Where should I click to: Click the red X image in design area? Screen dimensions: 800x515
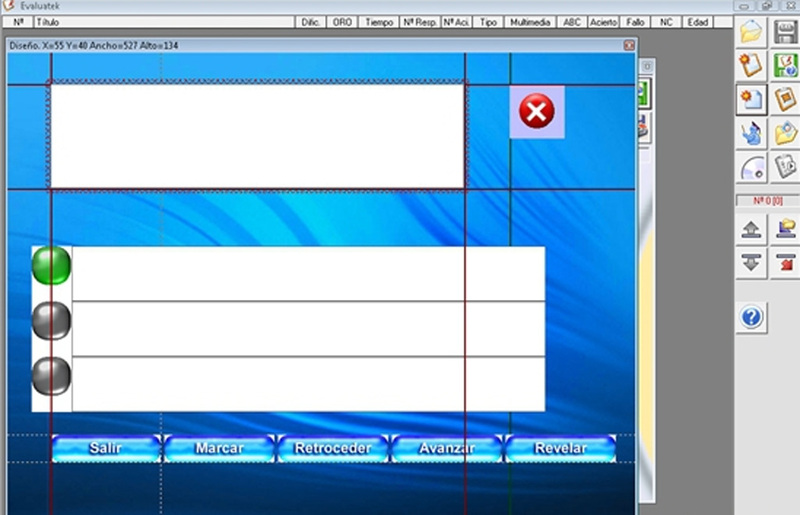pyautogui.click(x=537, y=112)
